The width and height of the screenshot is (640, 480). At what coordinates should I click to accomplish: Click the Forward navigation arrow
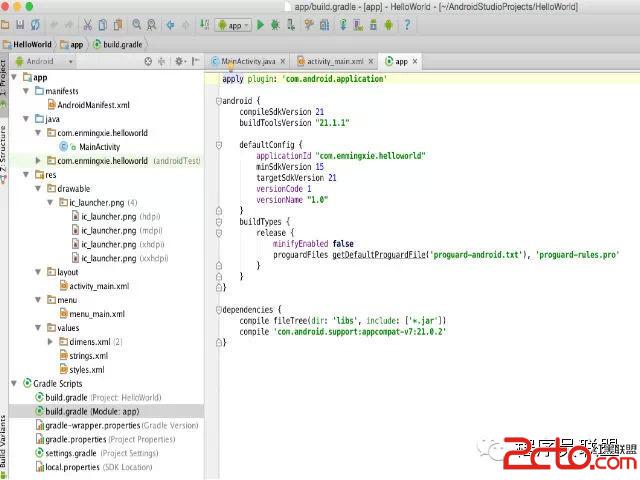(186, 25)
